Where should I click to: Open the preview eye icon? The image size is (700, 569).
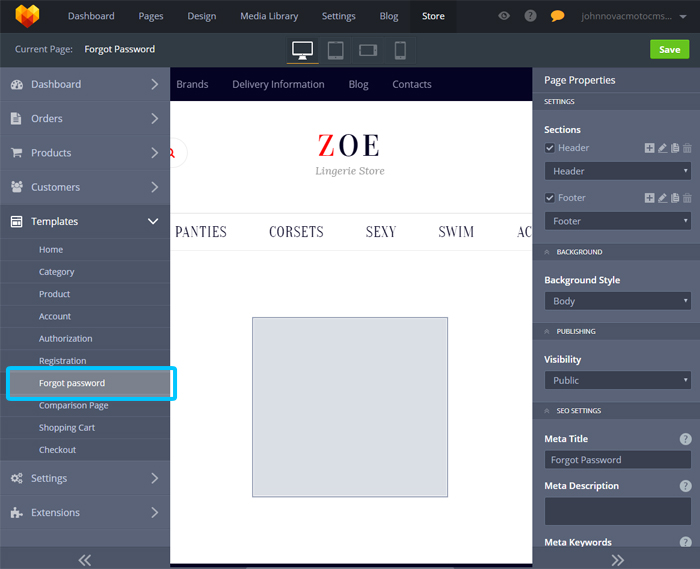click(x=504, y=16)
